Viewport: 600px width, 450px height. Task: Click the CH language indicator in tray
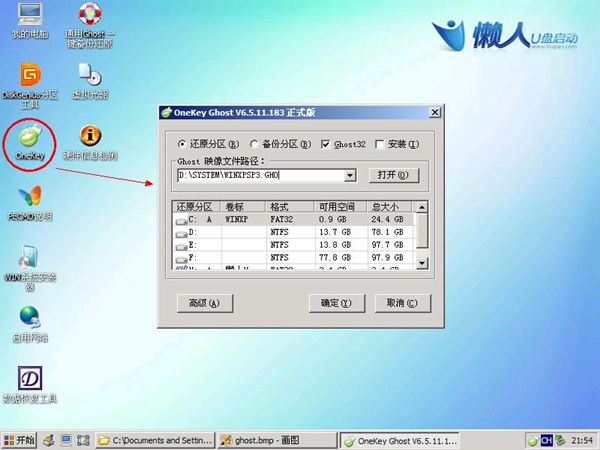(x=546, y=441)
